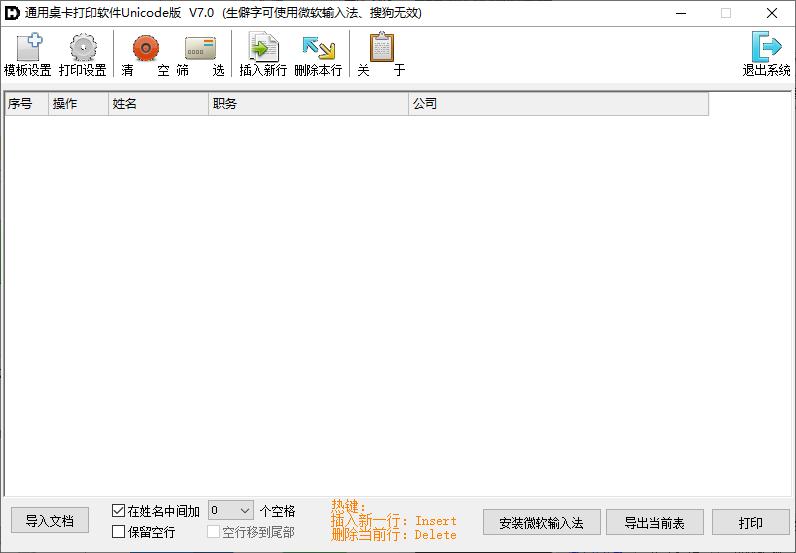
Task: Click the 个空格 label text
Action: [277, 511]
